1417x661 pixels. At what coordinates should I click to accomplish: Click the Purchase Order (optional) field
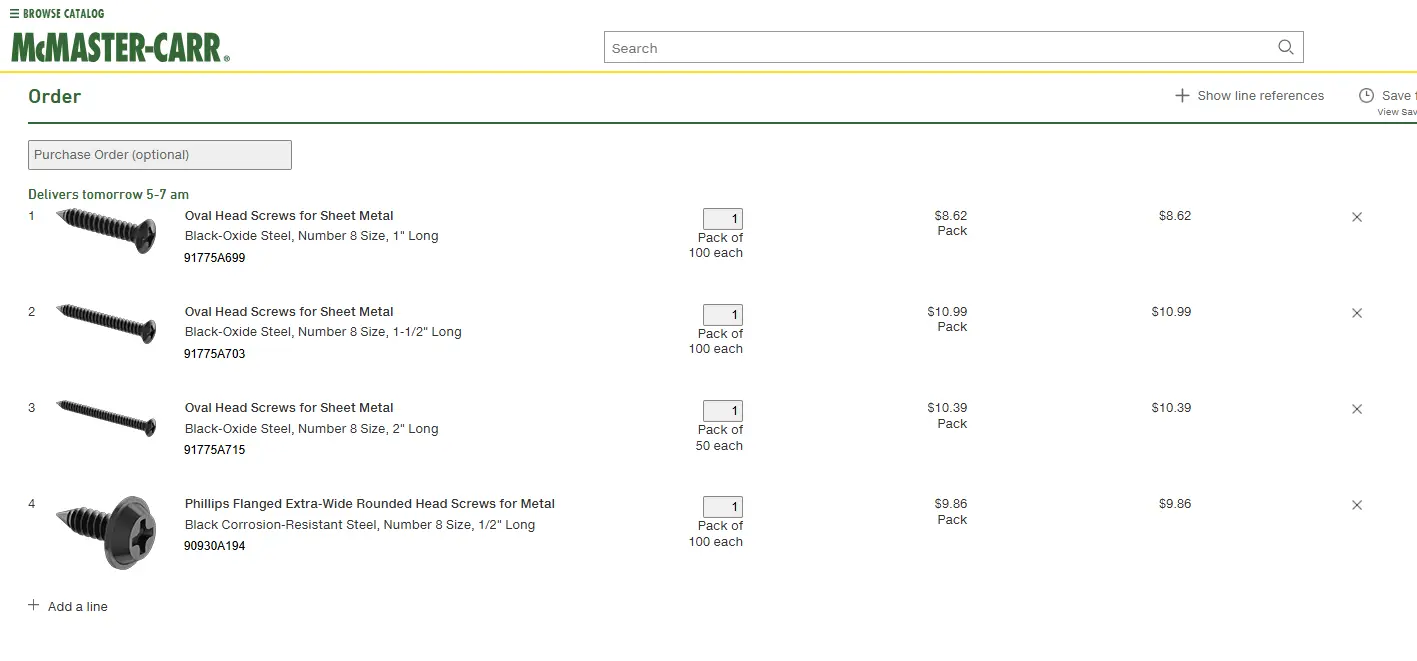160,155
